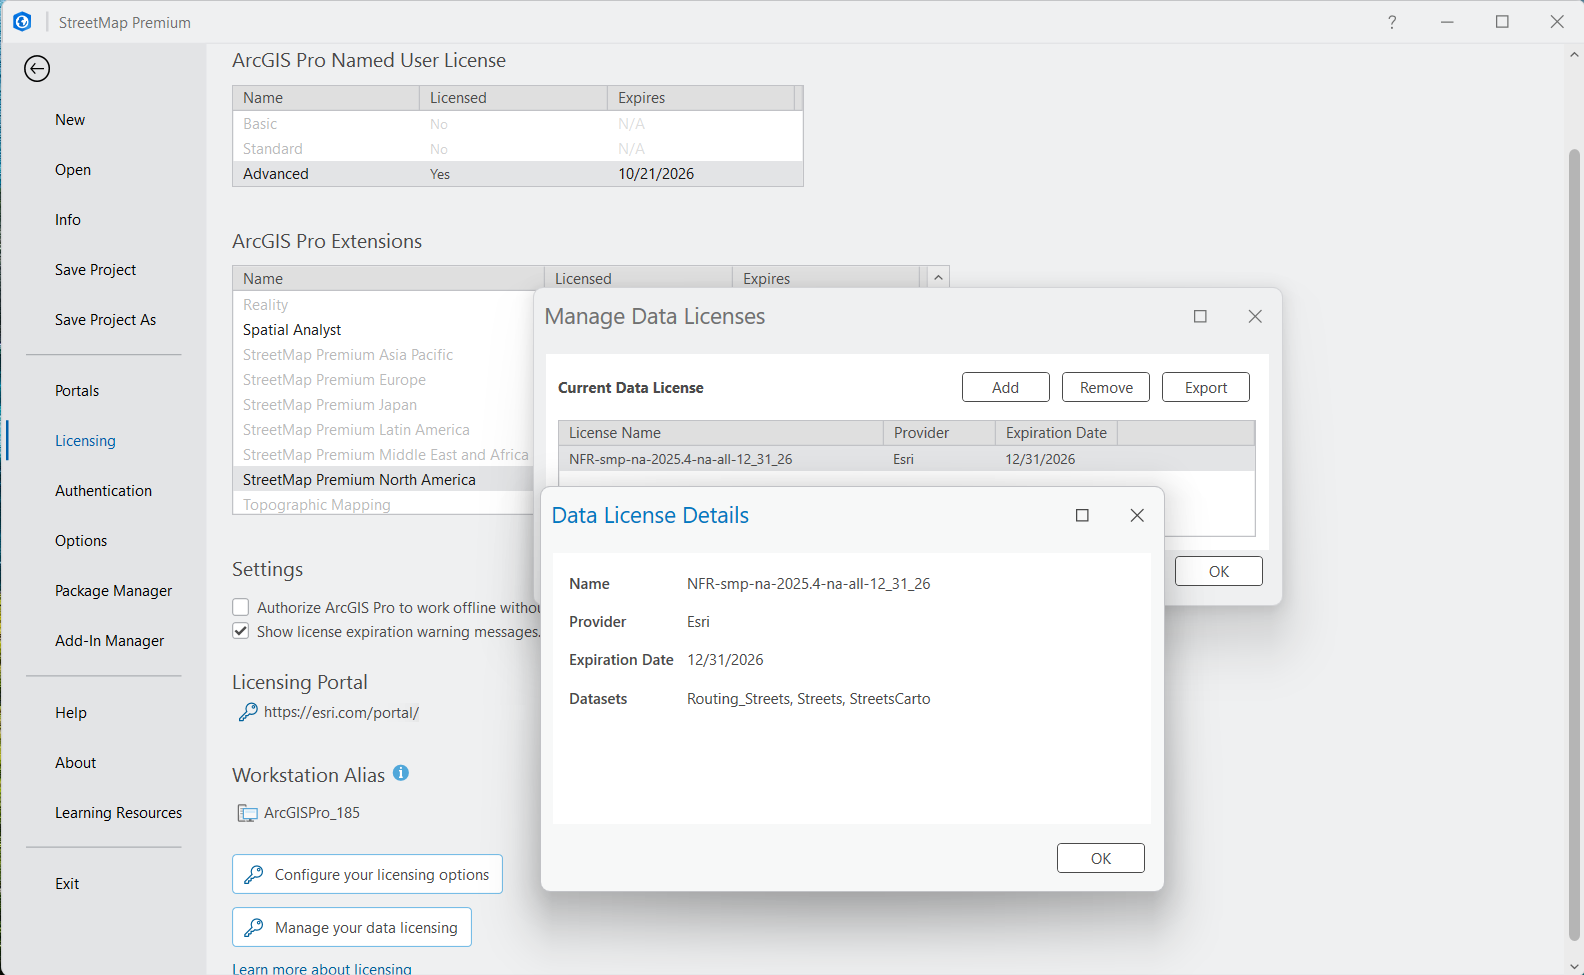Open the Portals page

(x=77, y=391)
